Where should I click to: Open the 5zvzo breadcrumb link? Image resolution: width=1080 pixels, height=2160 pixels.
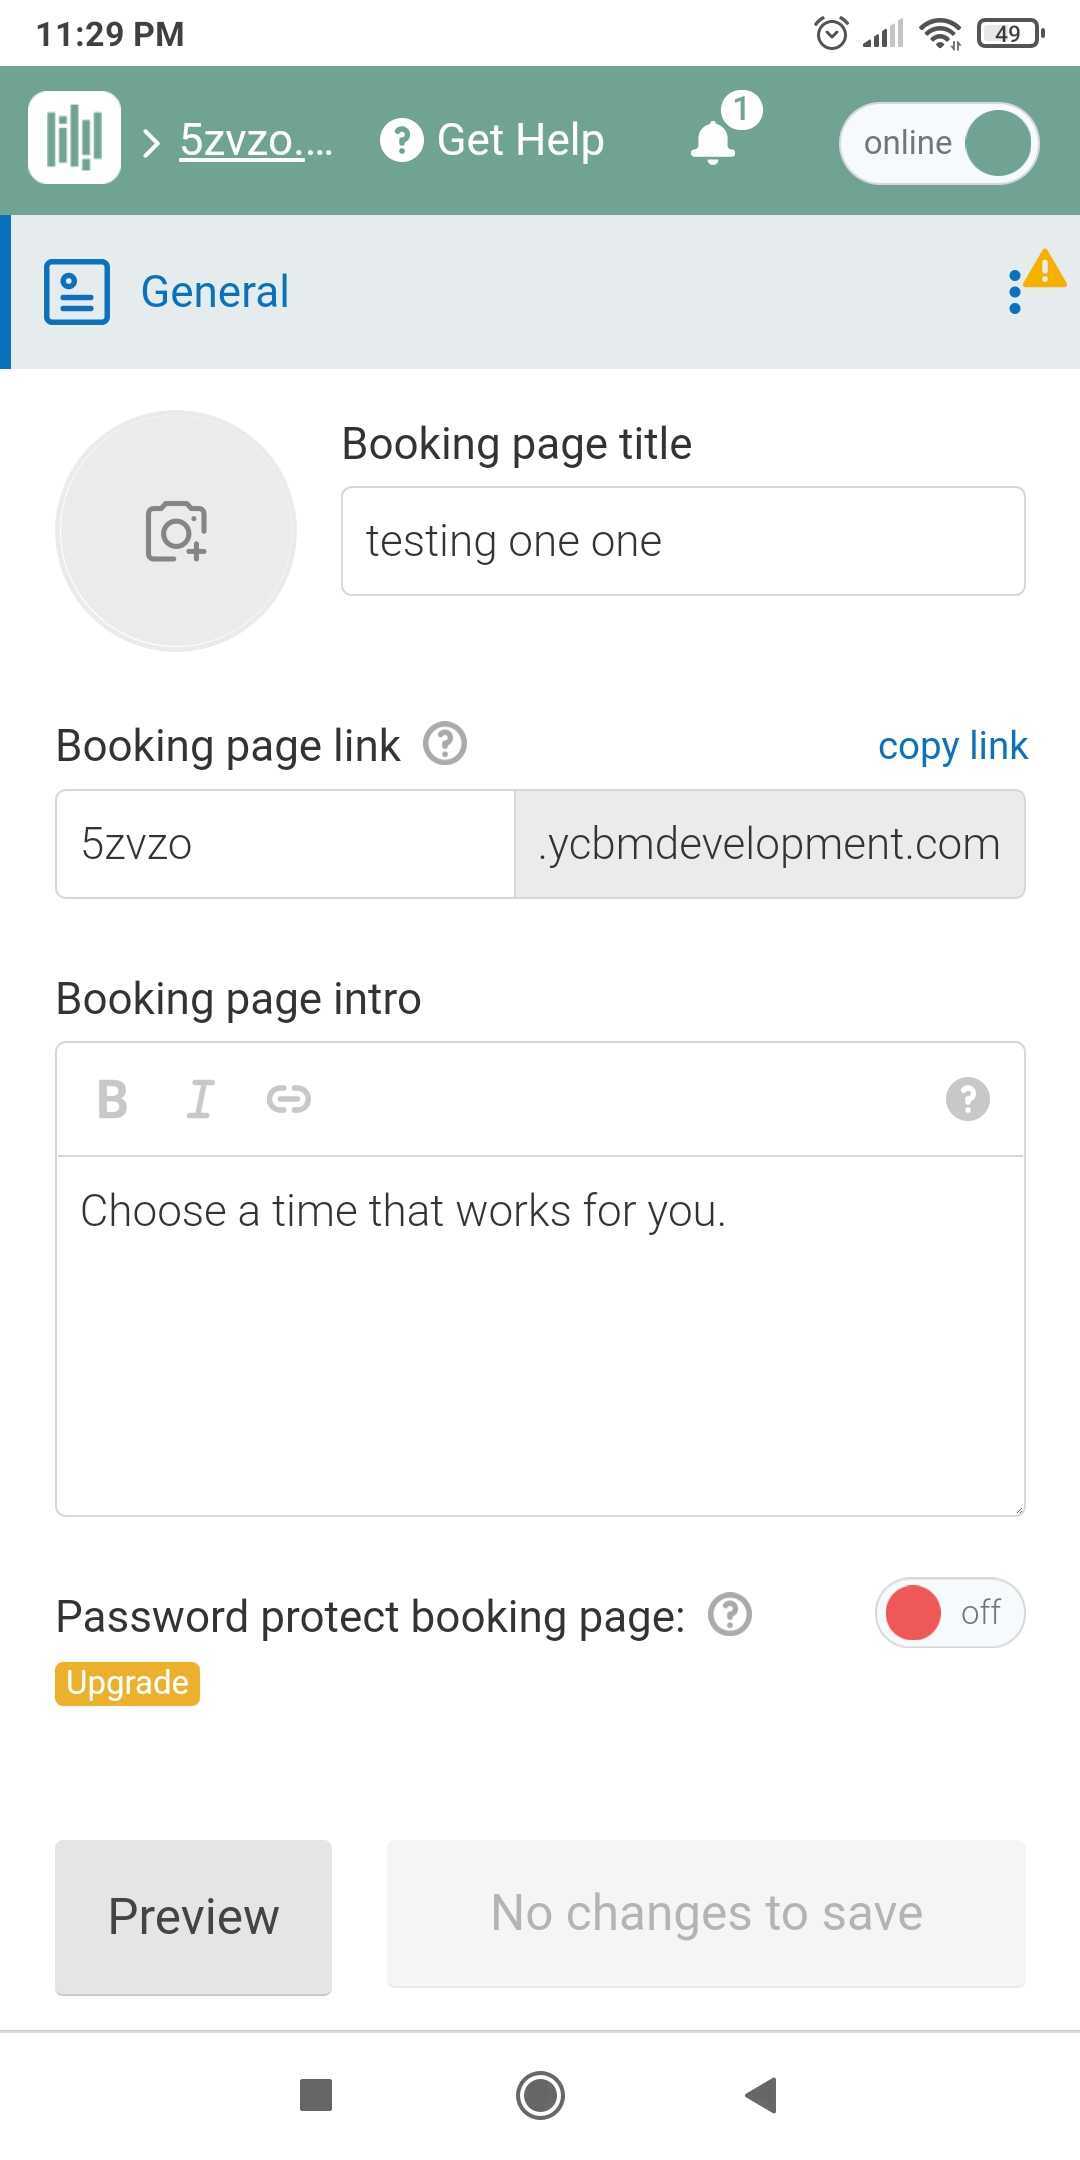point(256,140)
